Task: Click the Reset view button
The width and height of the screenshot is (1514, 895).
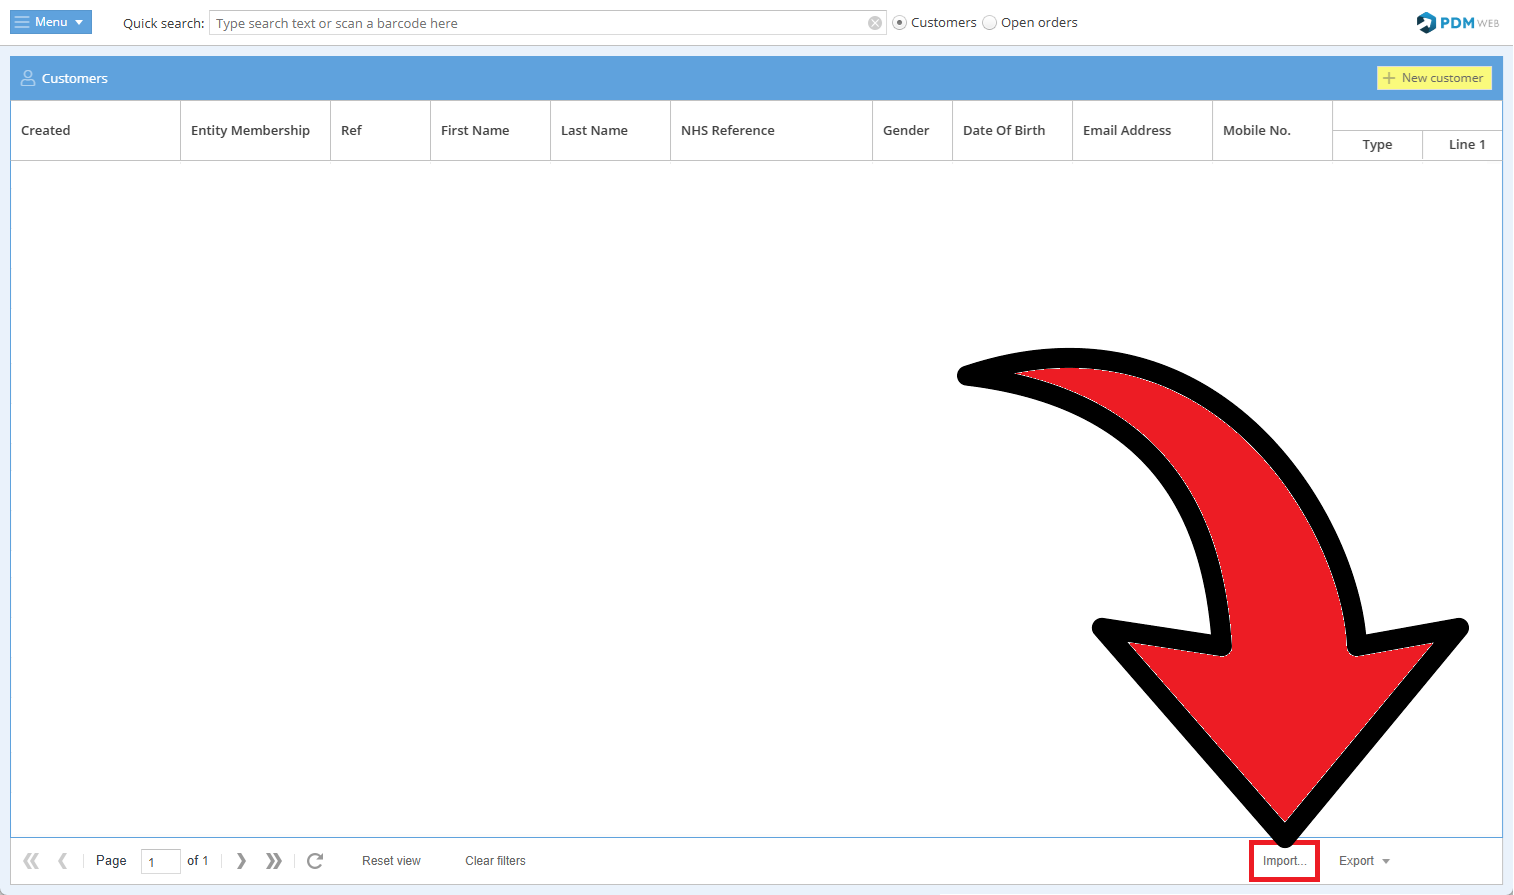Action: (x=391, y=861)
